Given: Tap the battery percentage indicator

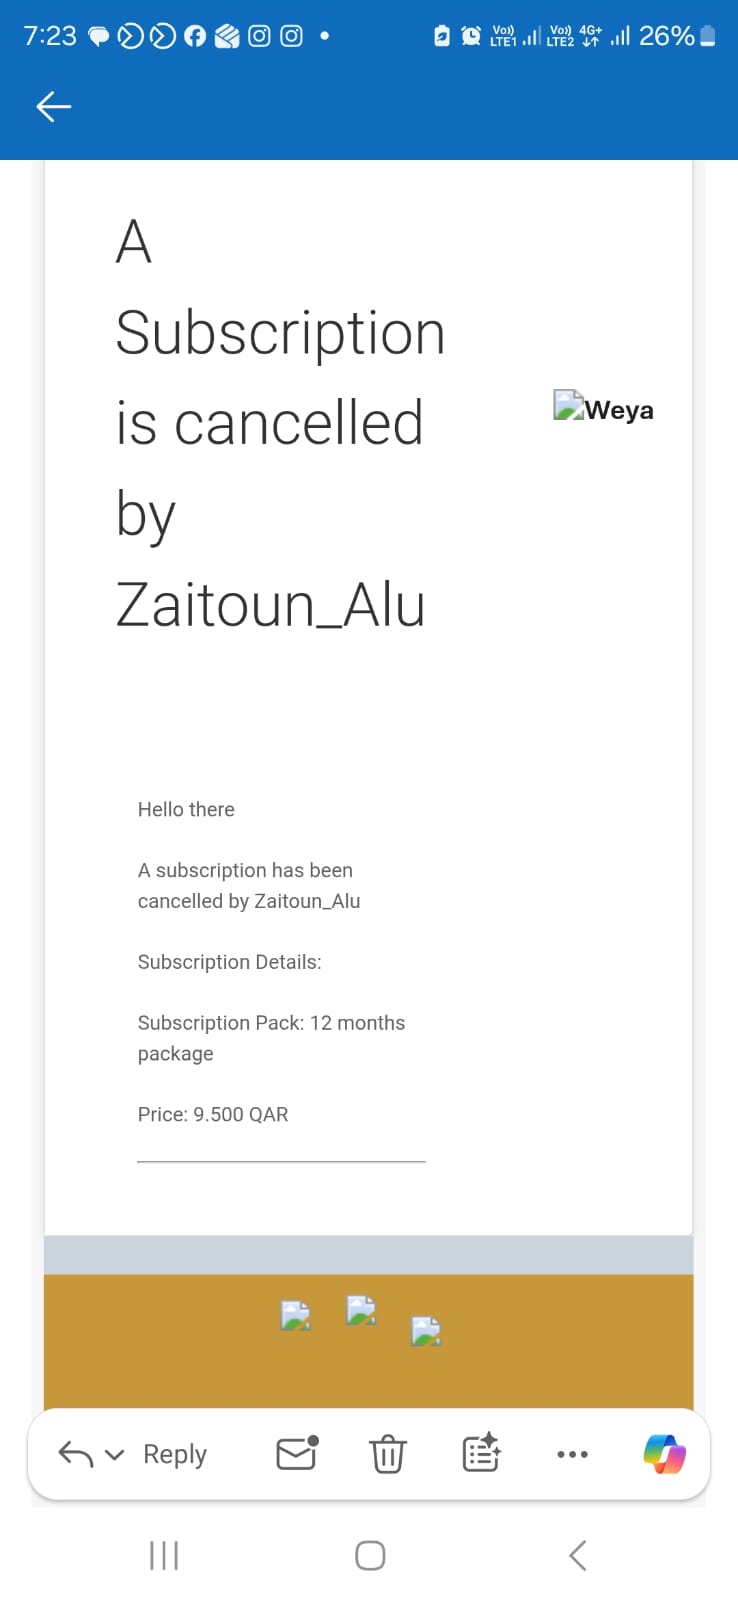Looking at the screenshot, I should point(666,36).
